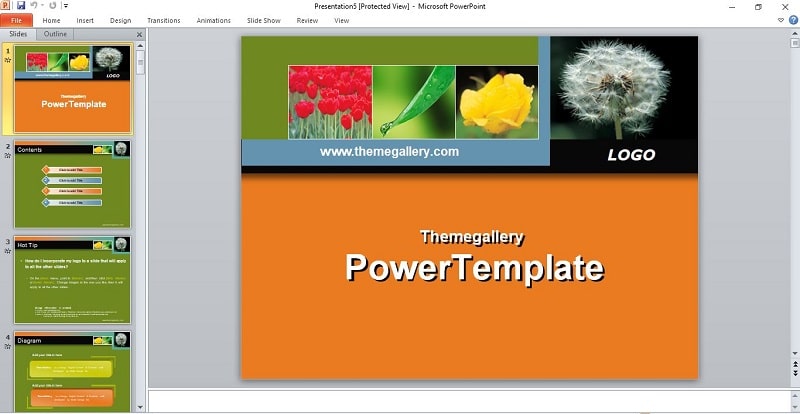Expand the ribbon with the chevron icon
This screenshot has width=800, height=414.
pos(781,20)
